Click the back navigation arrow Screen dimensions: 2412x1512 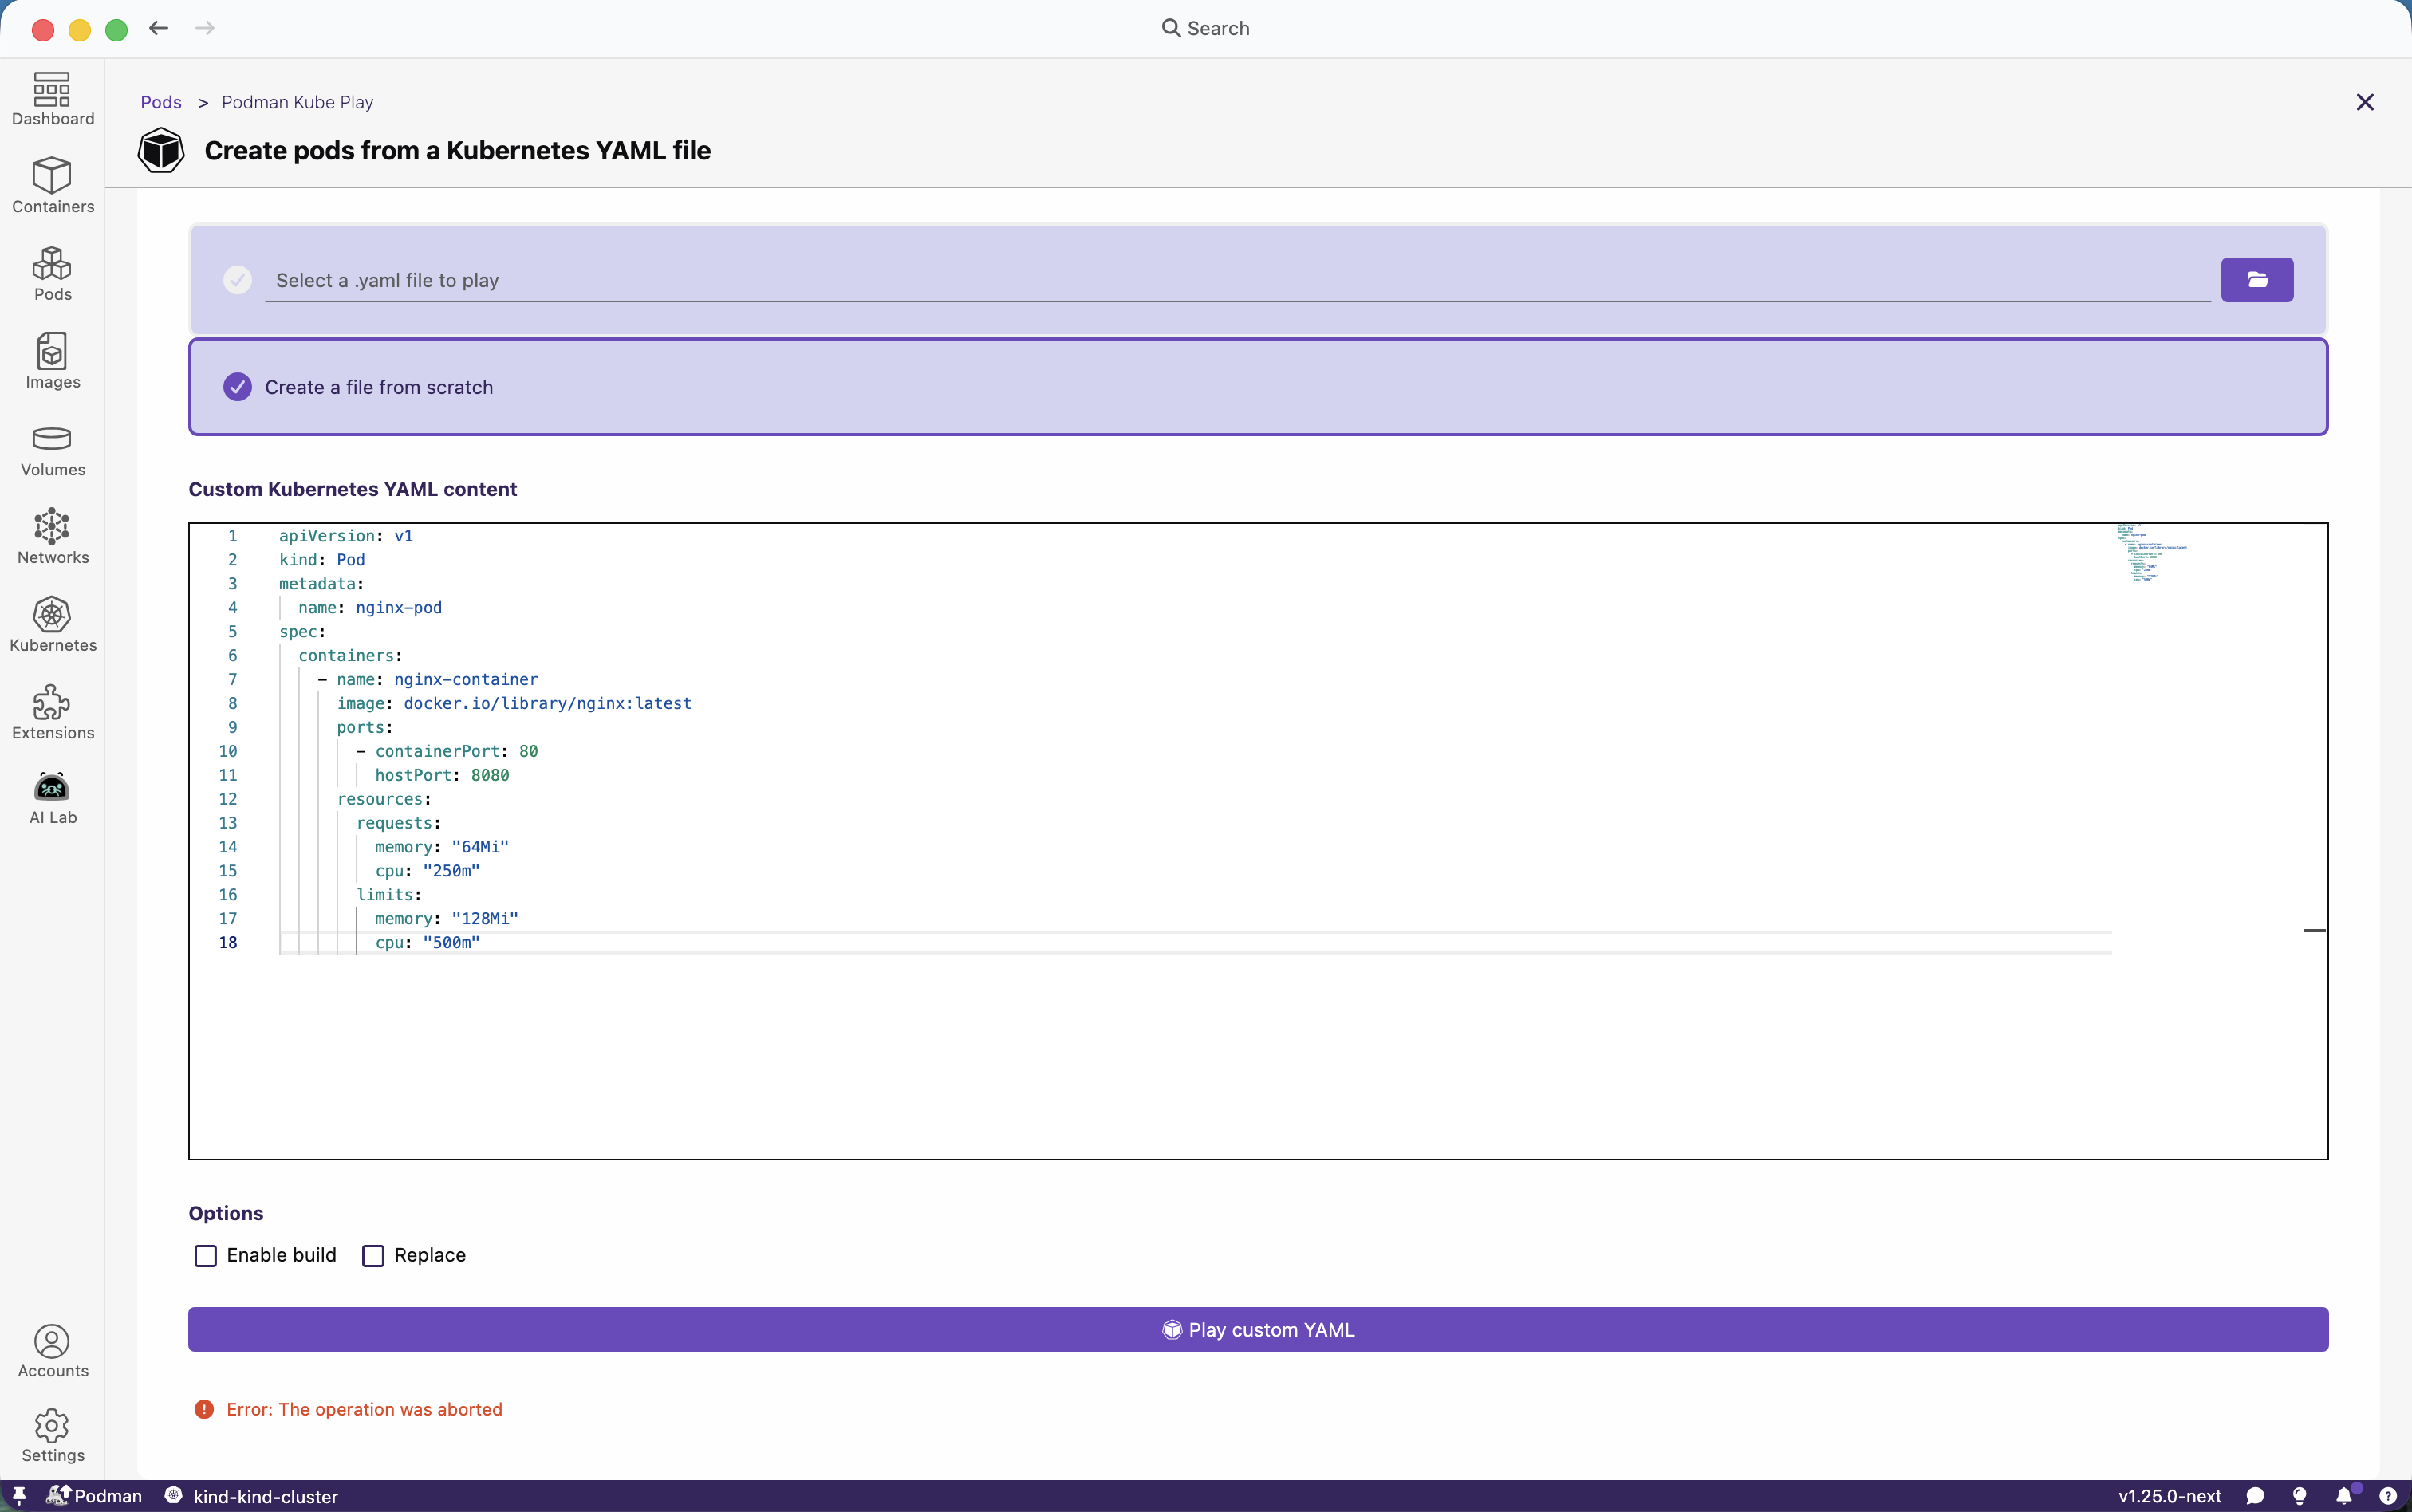click(x=158, y=28)
